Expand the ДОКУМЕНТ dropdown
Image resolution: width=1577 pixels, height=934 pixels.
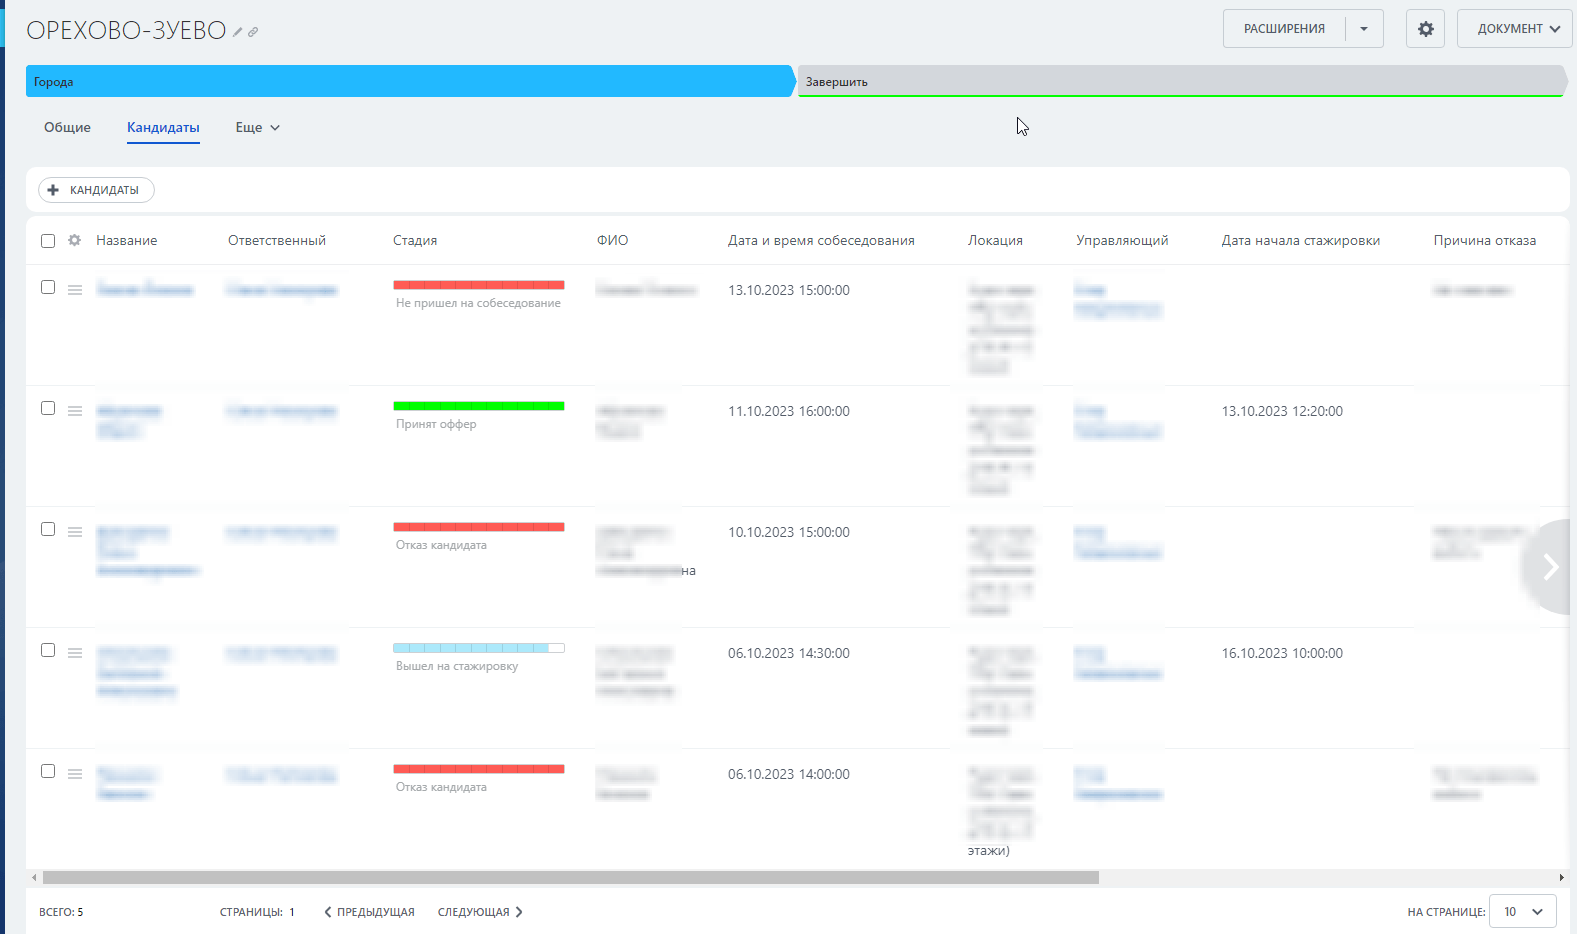pyautogui.click(x=1515, y=29)
